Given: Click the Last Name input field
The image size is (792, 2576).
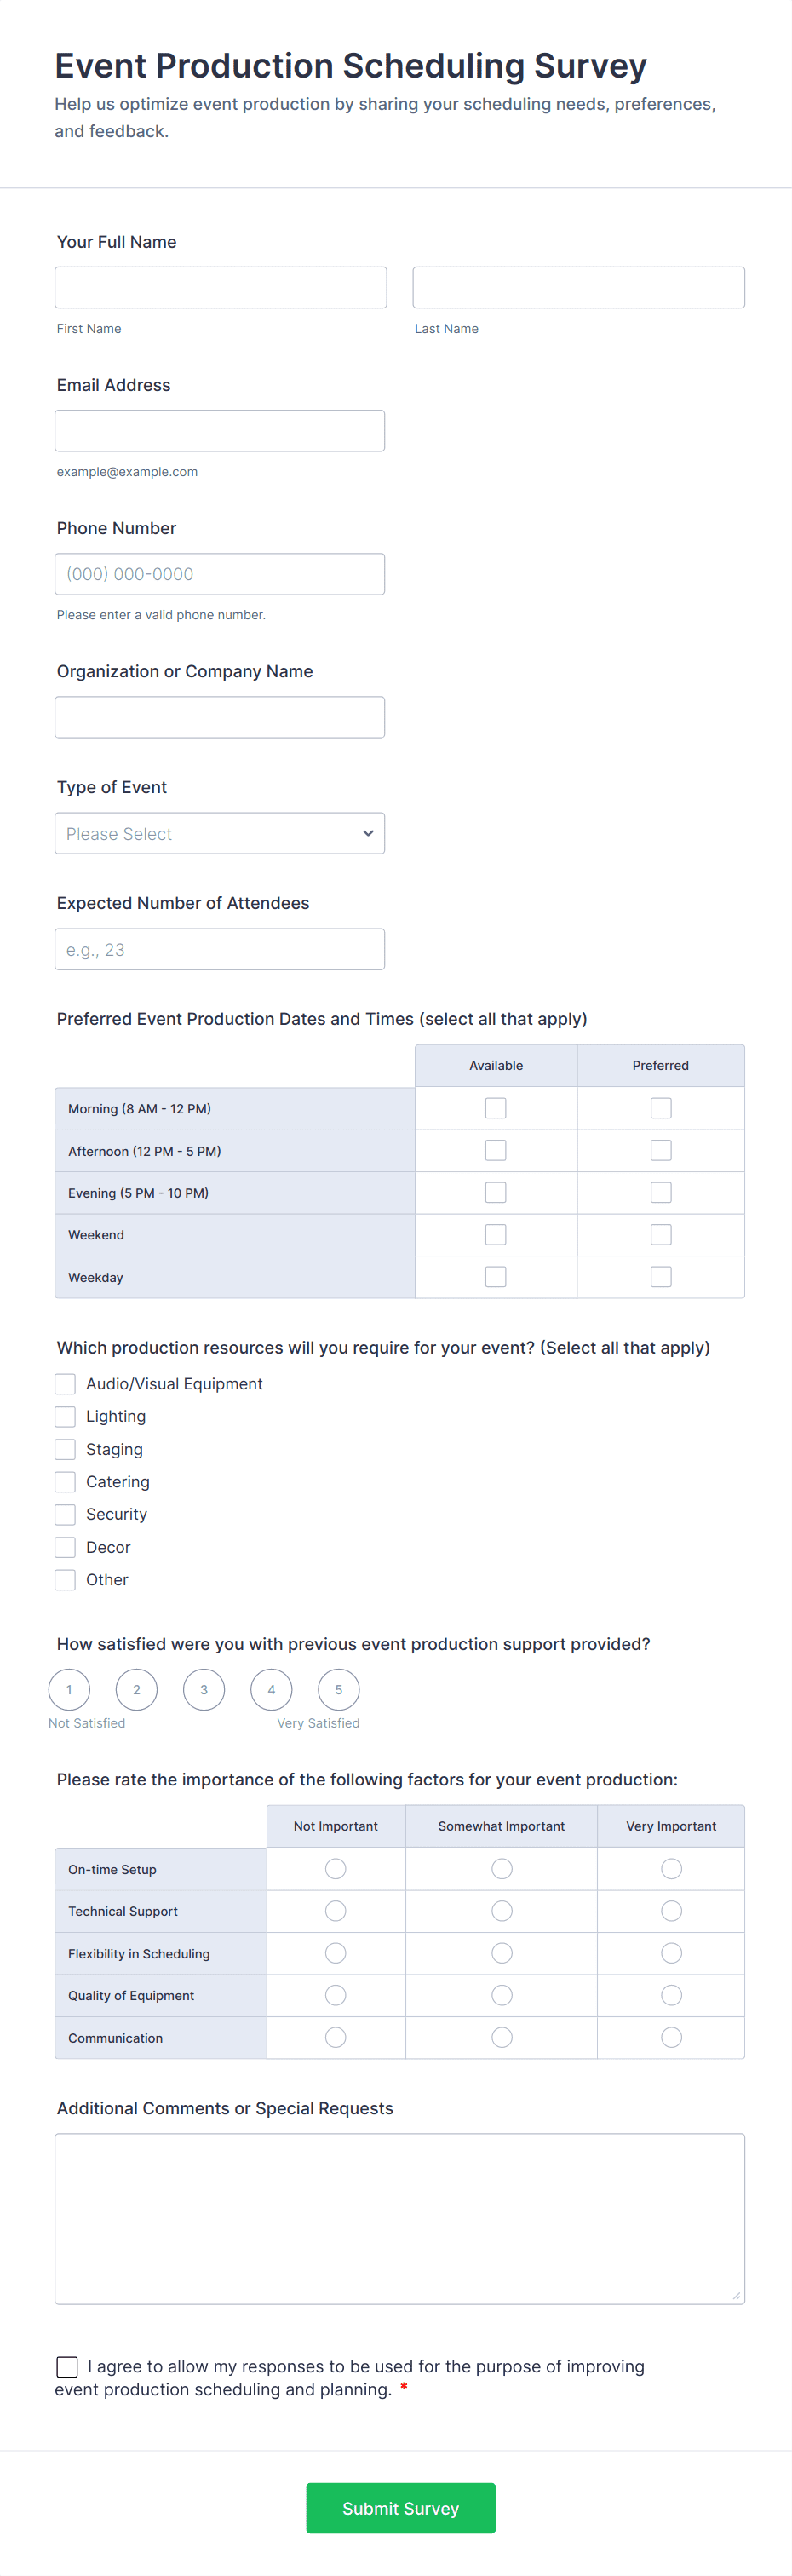Looking at the screenshot, I should [x=578, y=287].
